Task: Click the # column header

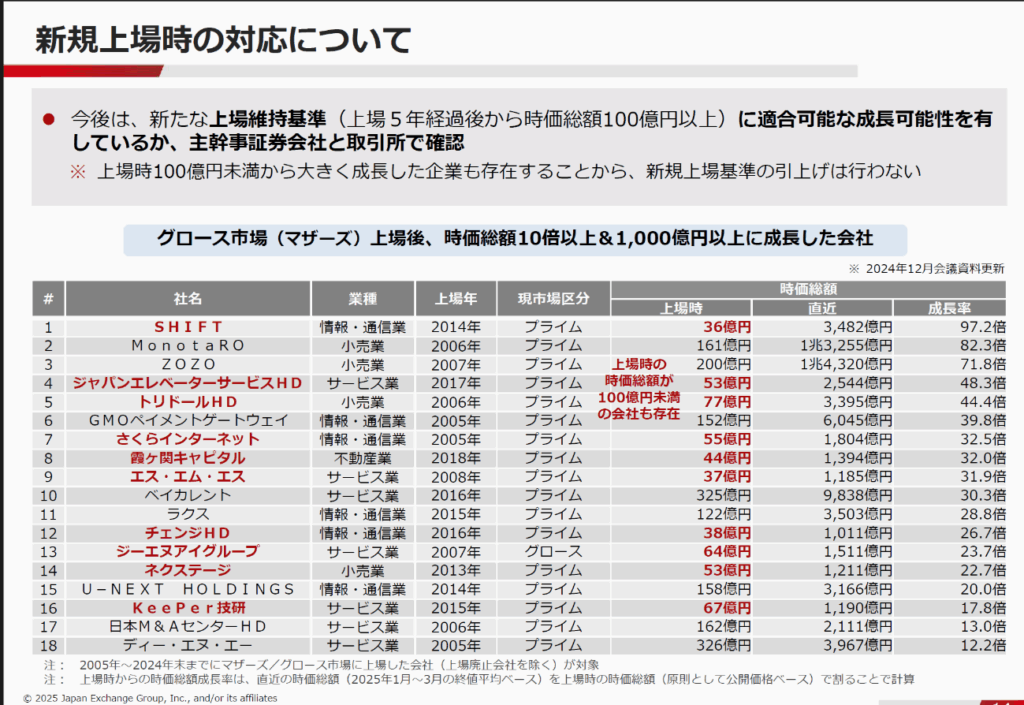Action: tap(48, 299)
